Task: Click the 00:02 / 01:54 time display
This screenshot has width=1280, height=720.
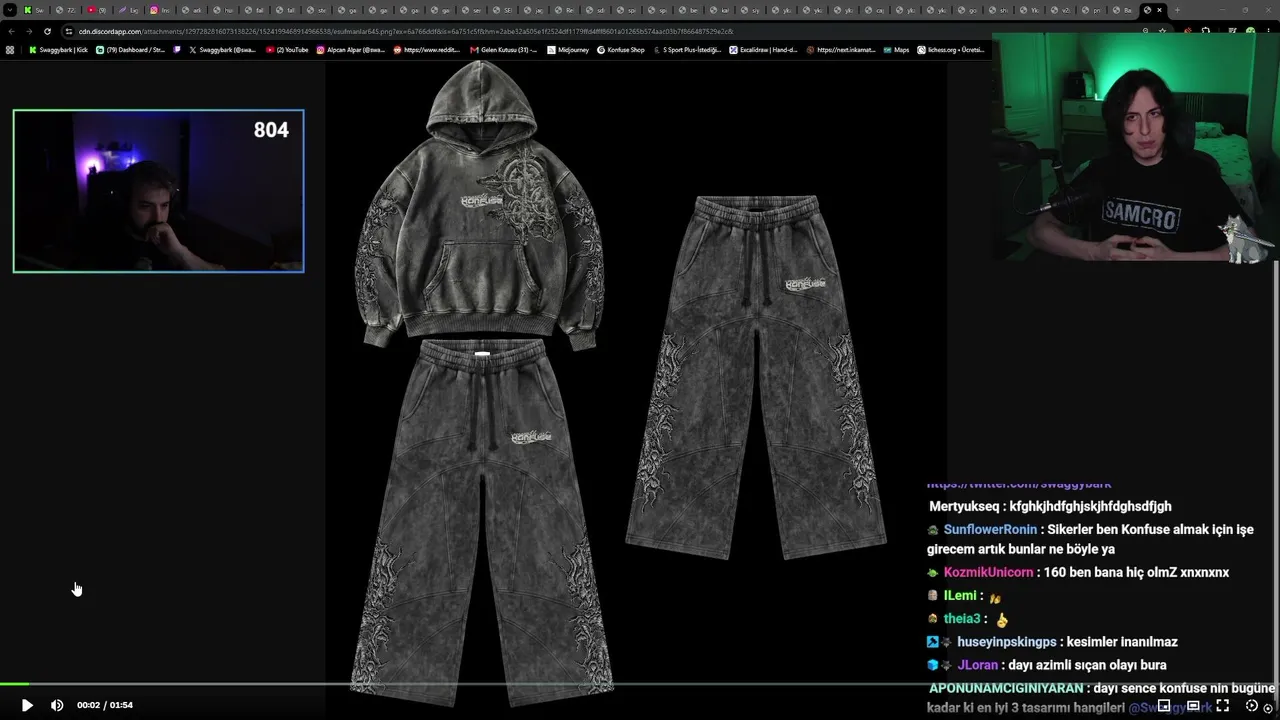Action: 105,705
